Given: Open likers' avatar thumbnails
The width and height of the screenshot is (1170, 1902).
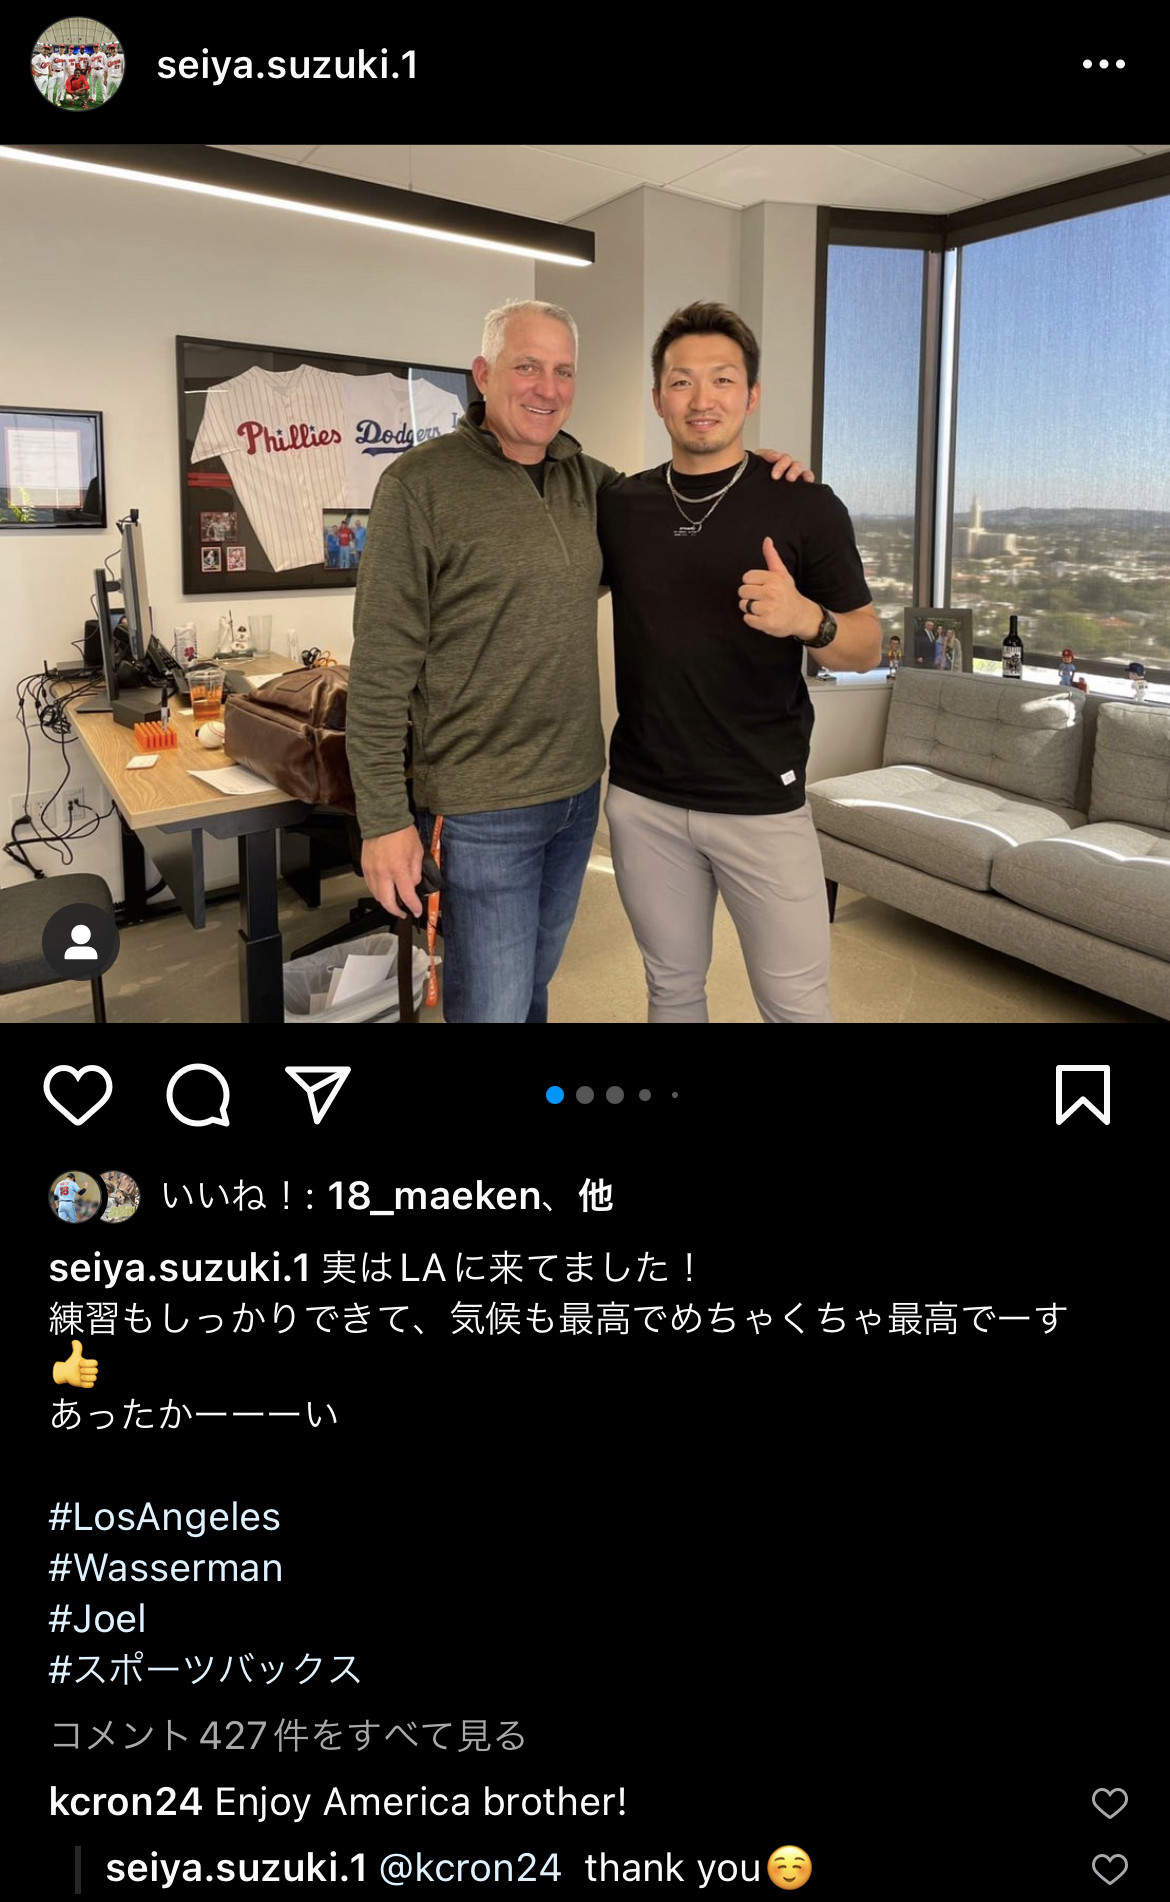Looking at the screenshot, I should (x=95, y=1196).
